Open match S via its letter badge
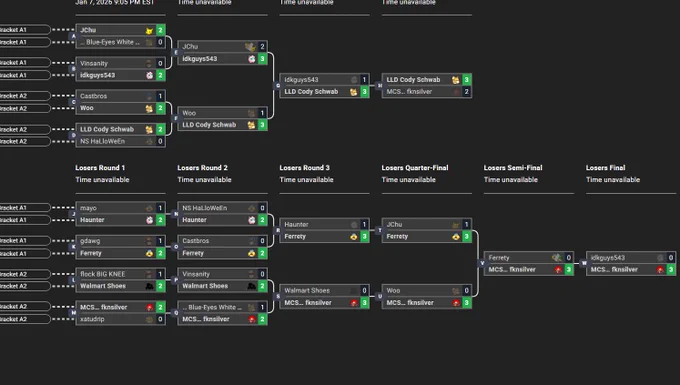Viewport: 680px width, 385px height. (278, 297)
